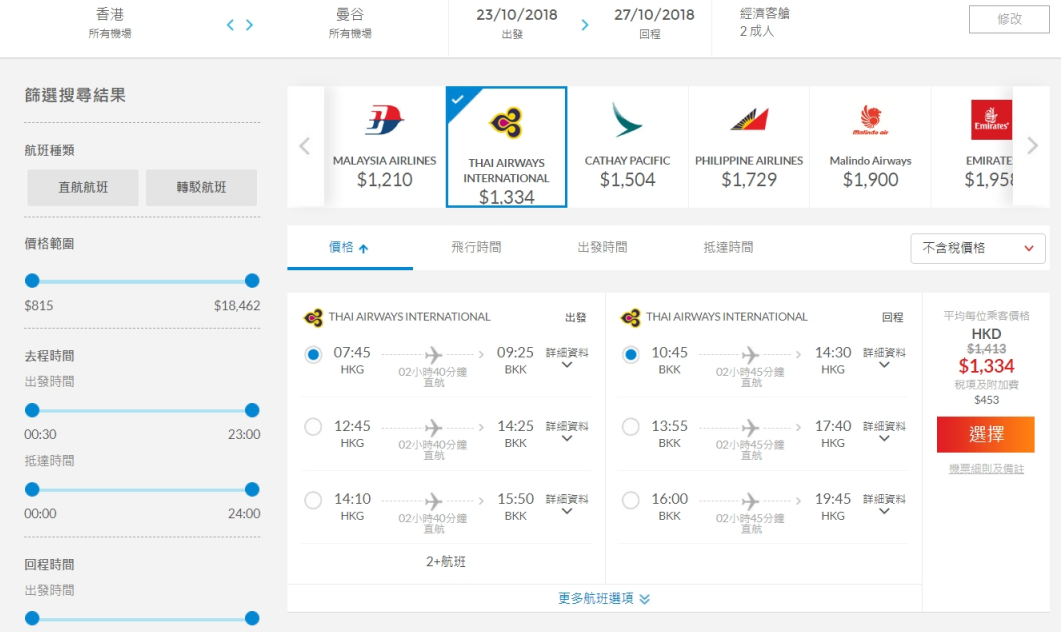Viewport: 1061px width, 632px height.
Task: Select the Malaysia Airlines $1,210 card
Action: click(x=384, y=147)
